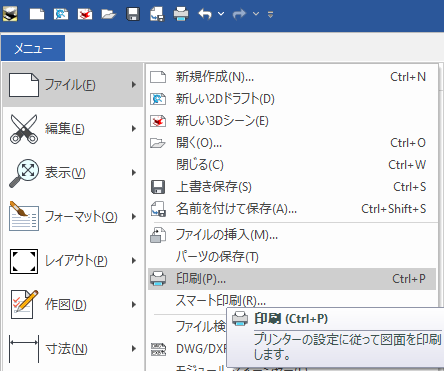Click the pencil checklist icon beside 作図(D)
444x371 pixels.
25,304
